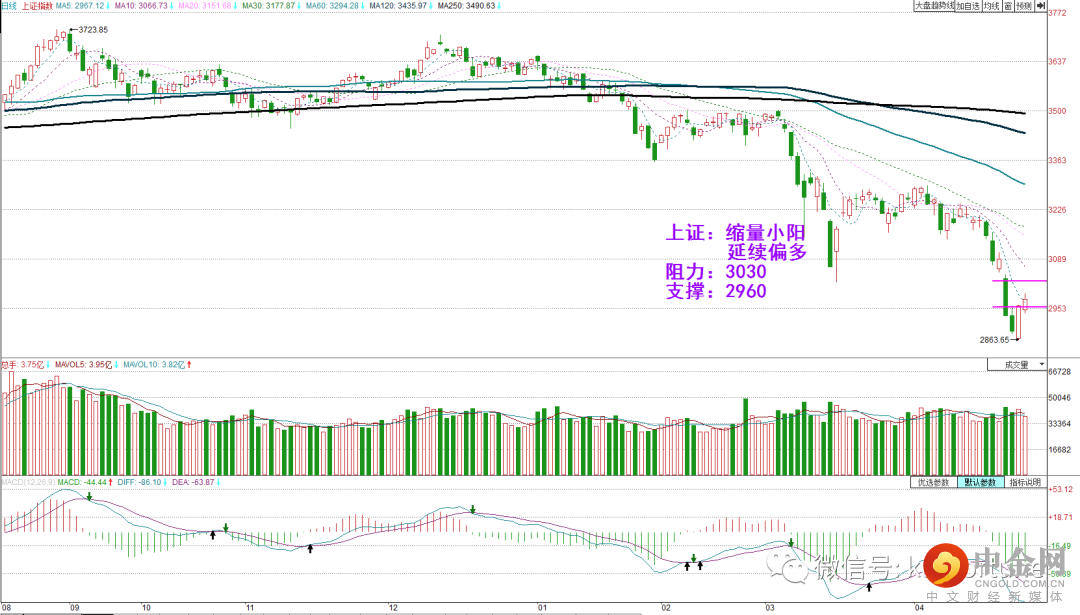Viewport: 1080px width, 615px height.
Task: Click the 2863.65 low price label
Action: coord(994,340)
